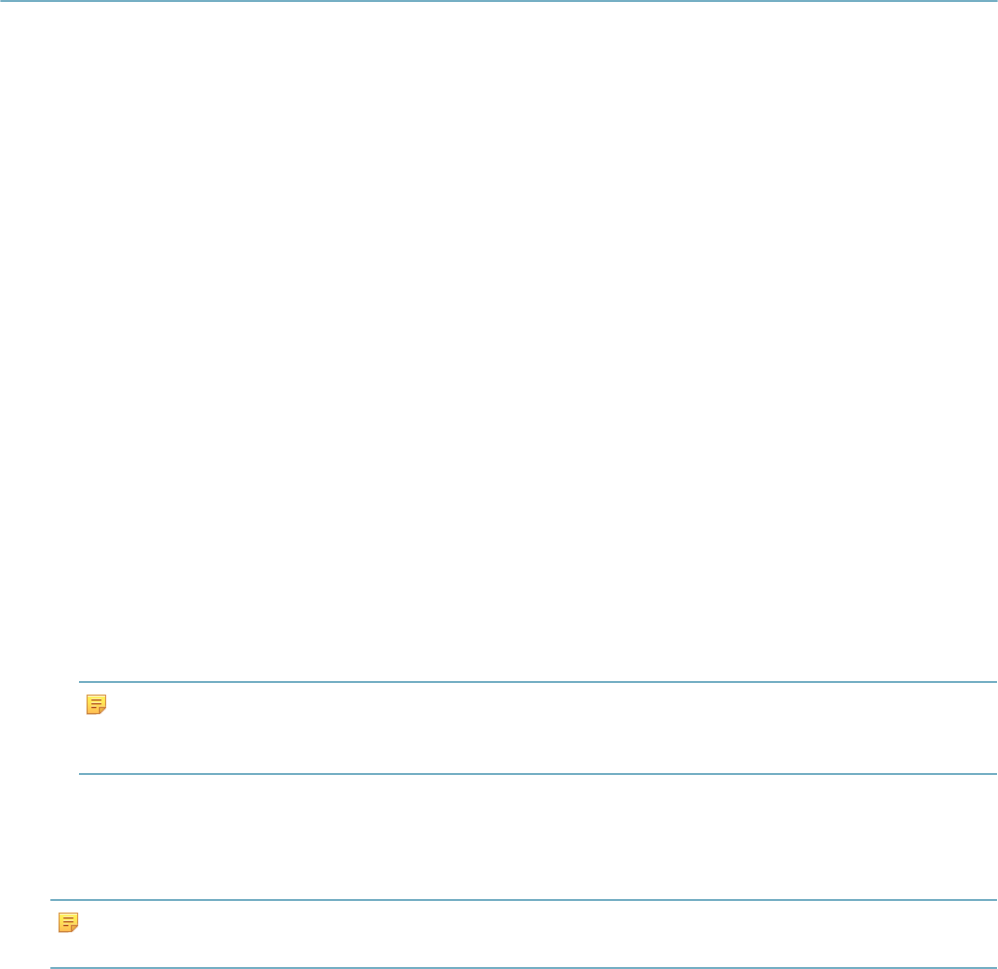The image size is (998, 969).
Task: Click the bottom-most yellow note icon
Action: coord(68,922)
